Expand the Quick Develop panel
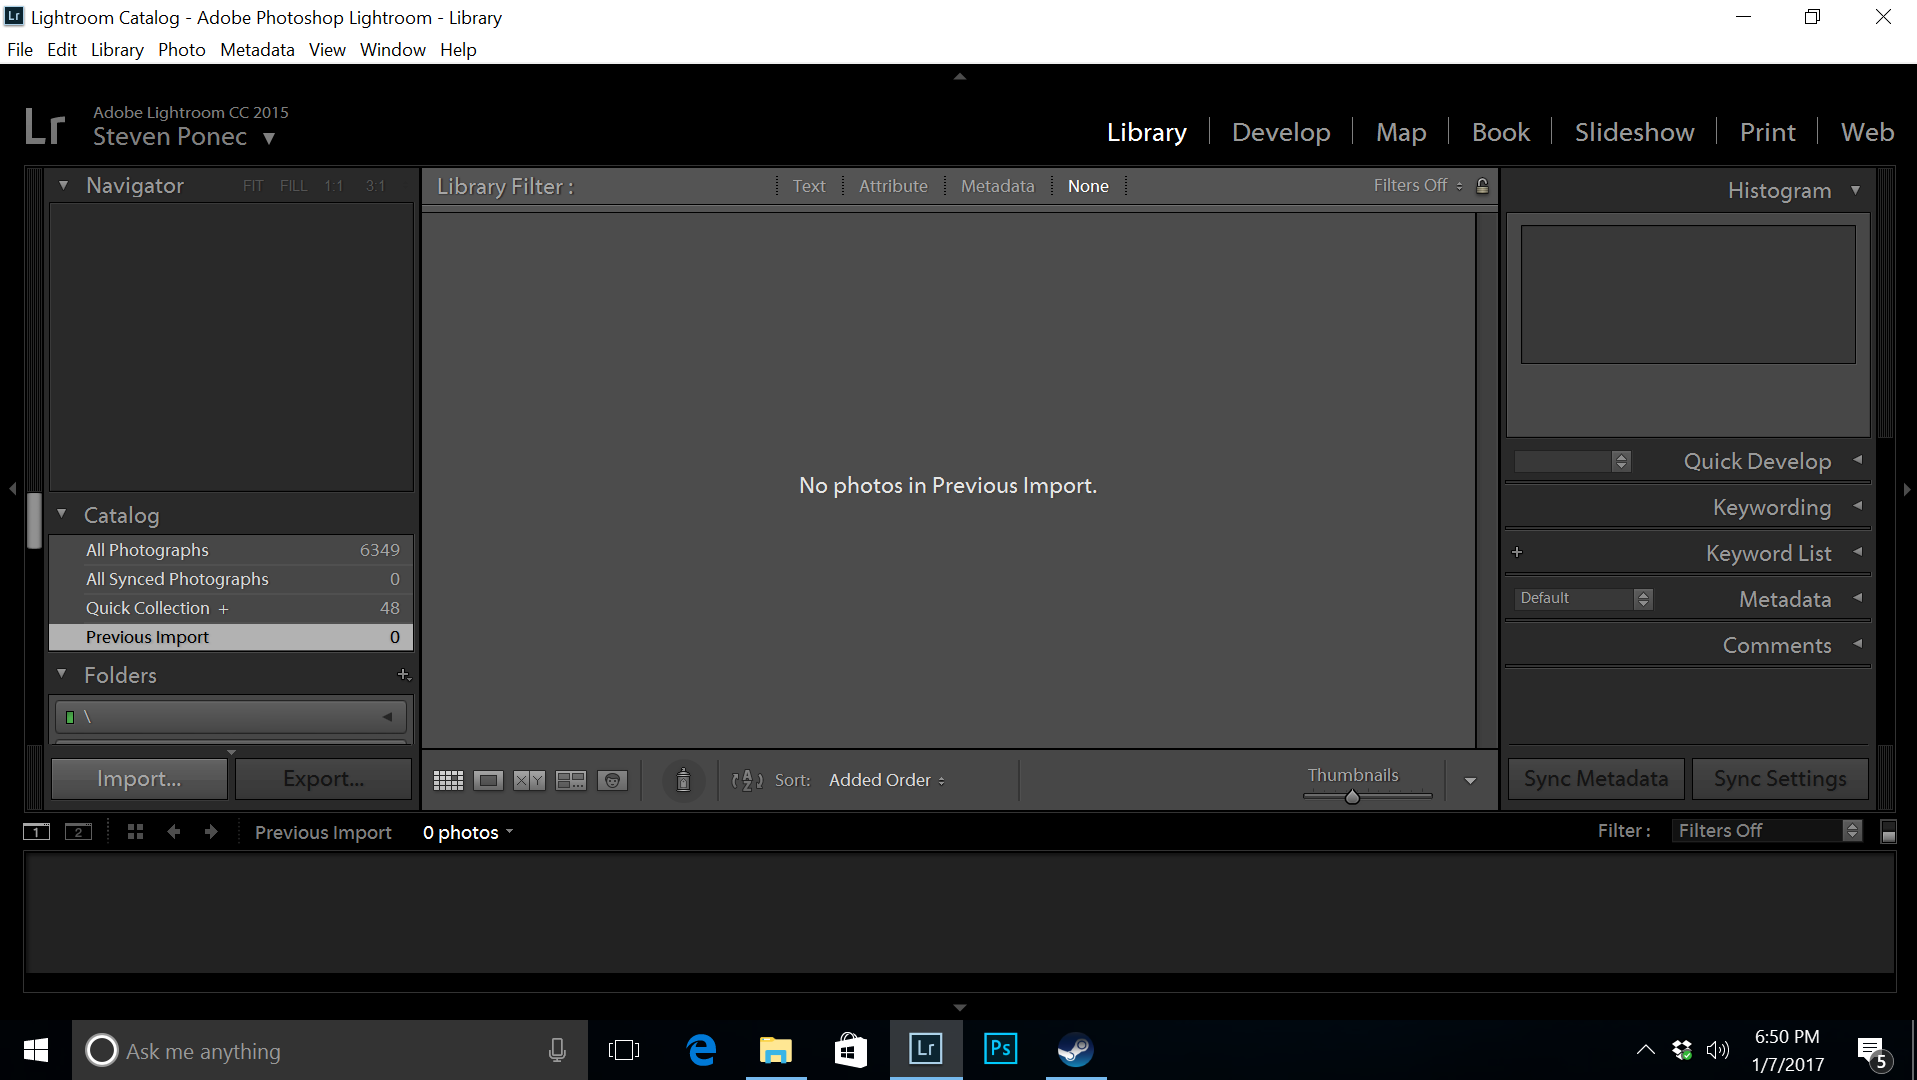1917x1080 pixels. 1857,460
